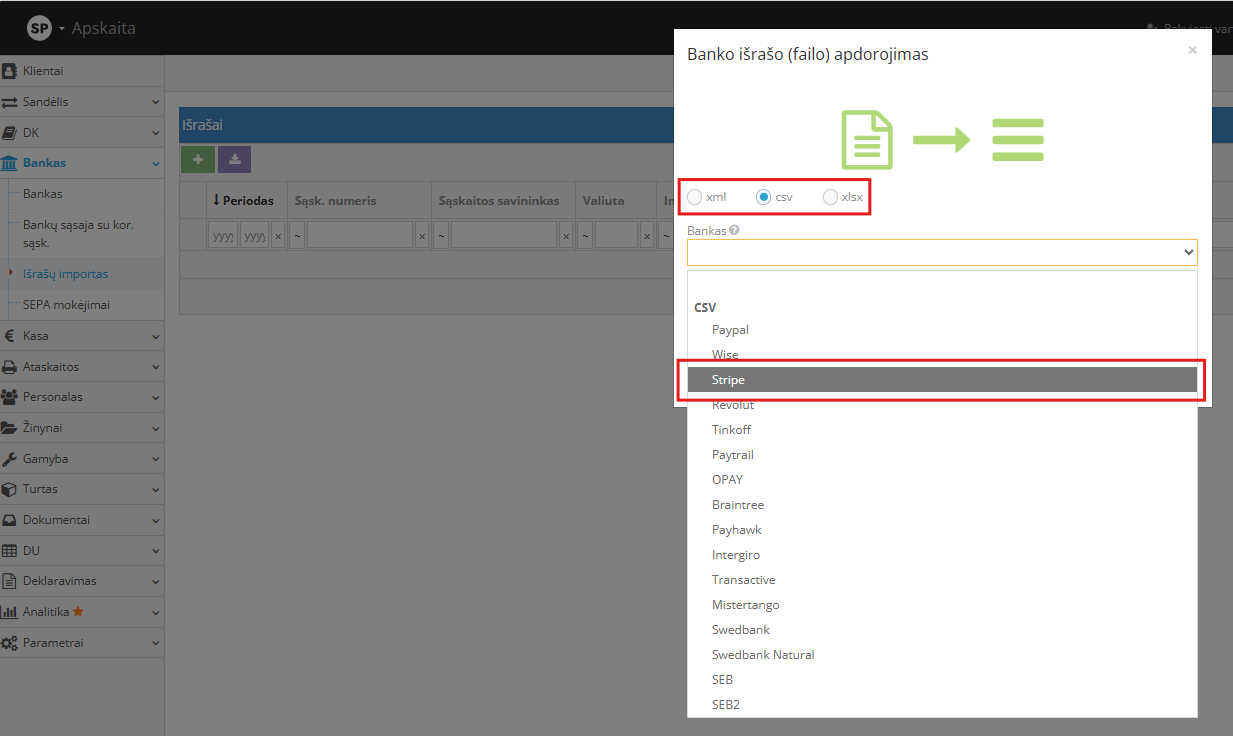Viewport: 1233px width, 736px height.
Task: Open the Bankas dropdown in the dialog
Action: tap(941, 252)
